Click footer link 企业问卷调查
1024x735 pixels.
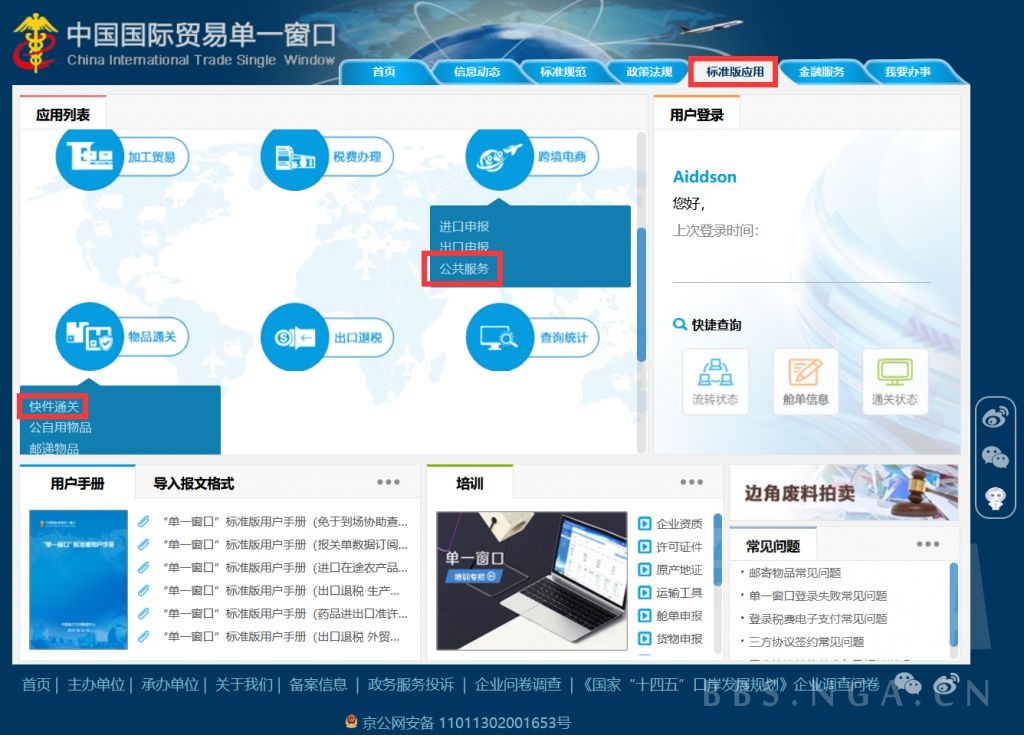[x=518, y=684]
